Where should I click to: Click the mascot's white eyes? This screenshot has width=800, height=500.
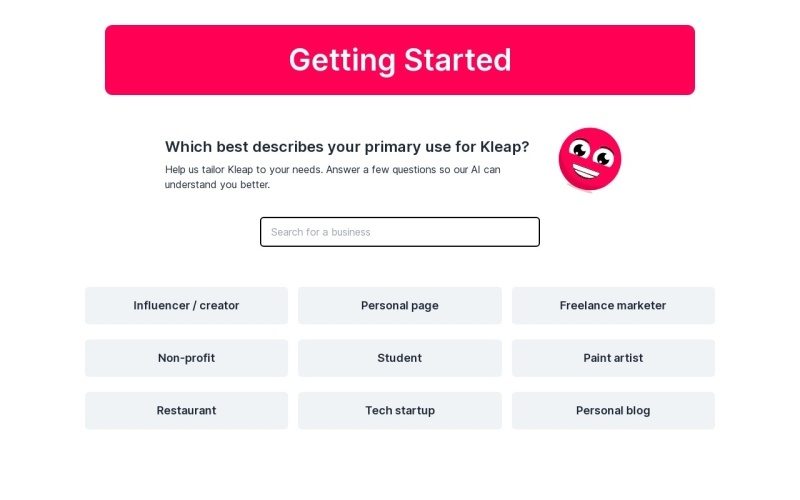592,154
